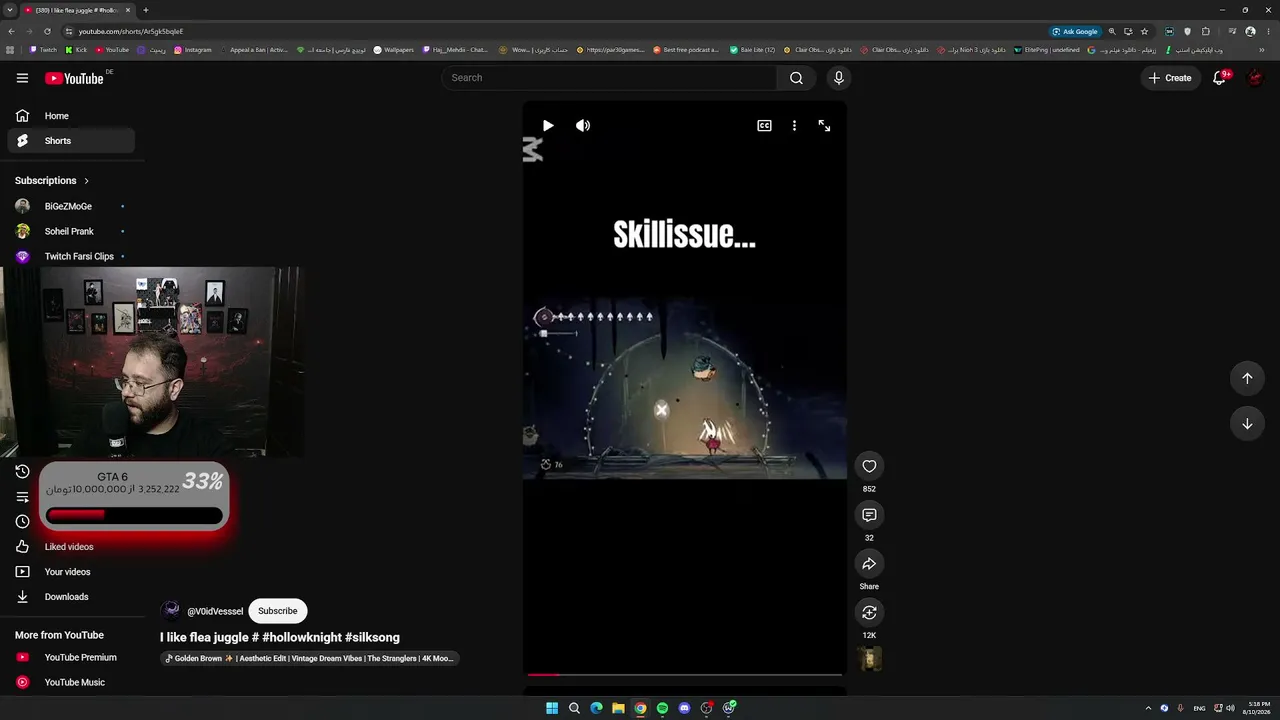The height and width of the screenshot is (720, 1280).
Task: Open the V0idVesssel channel avatar
Action: click(x=171, y=611)
